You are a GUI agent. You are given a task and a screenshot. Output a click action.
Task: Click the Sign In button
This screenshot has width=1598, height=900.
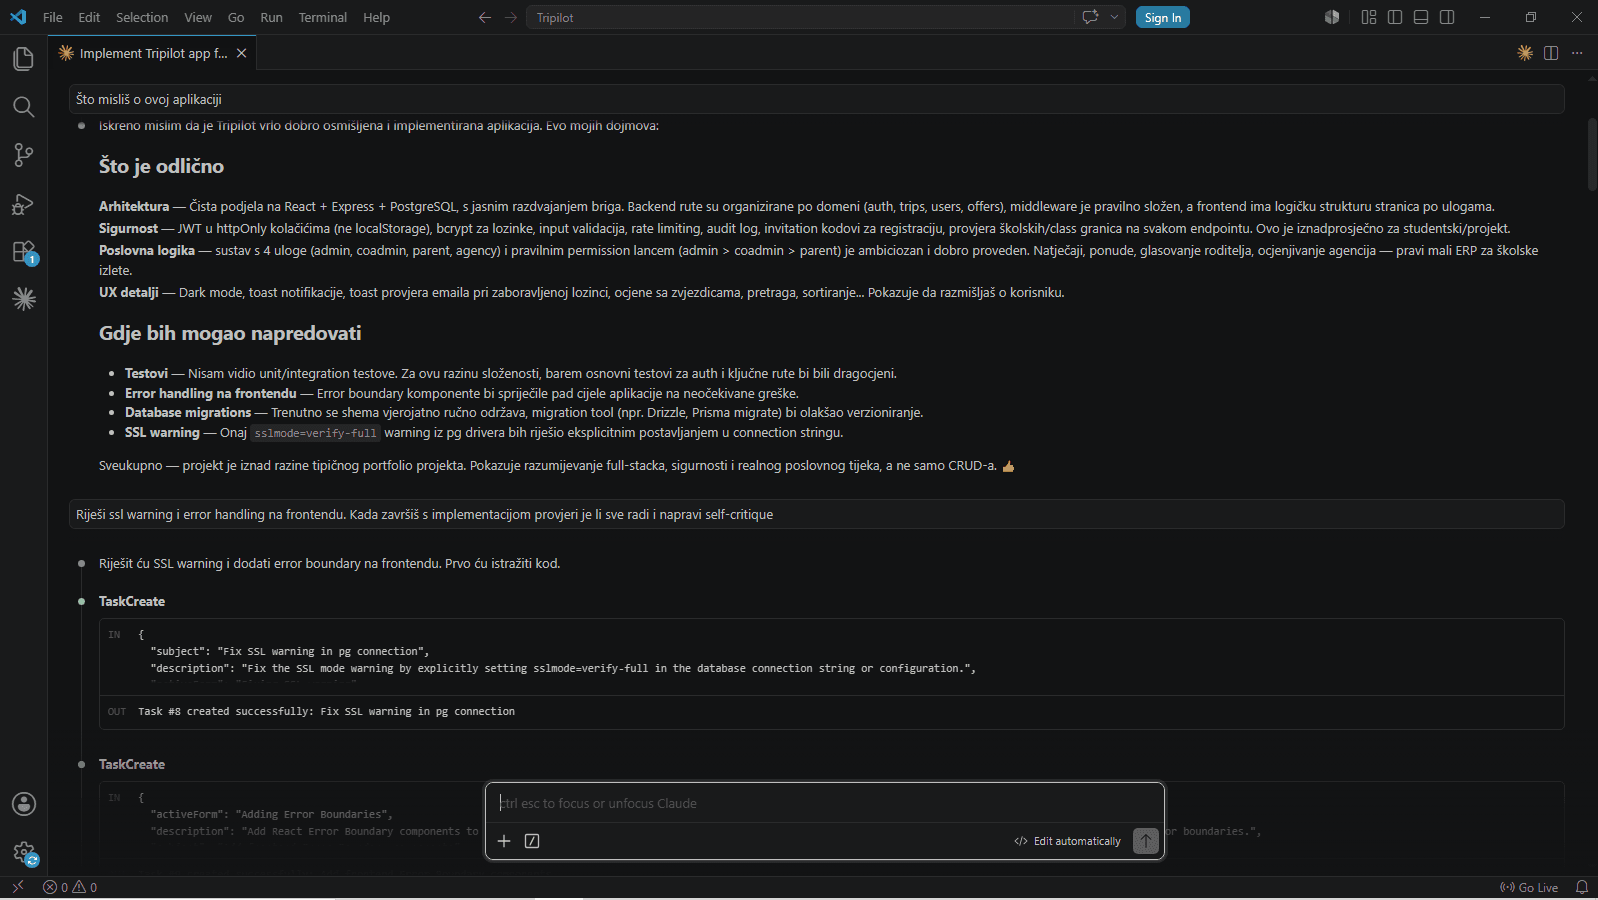(1163, 17)
